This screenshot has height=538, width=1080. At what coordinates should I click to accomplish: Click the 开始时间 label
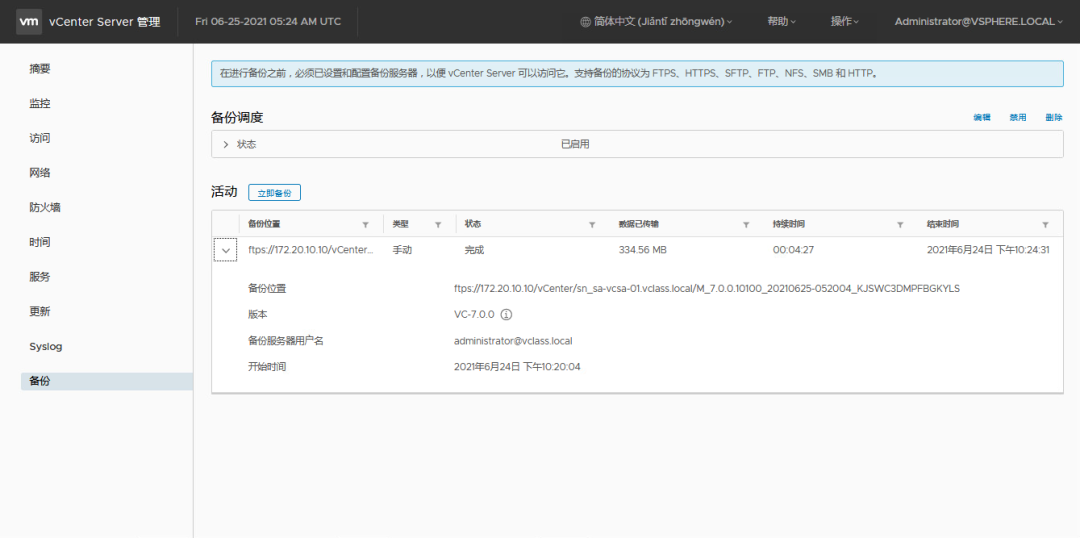[267, 367]
